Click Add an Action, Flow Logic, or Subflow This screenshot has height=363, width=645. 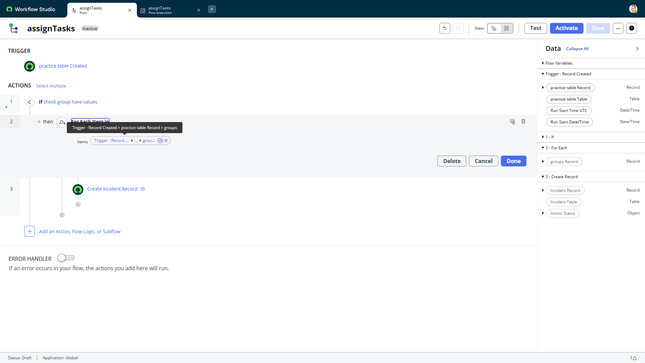(79, 232)
